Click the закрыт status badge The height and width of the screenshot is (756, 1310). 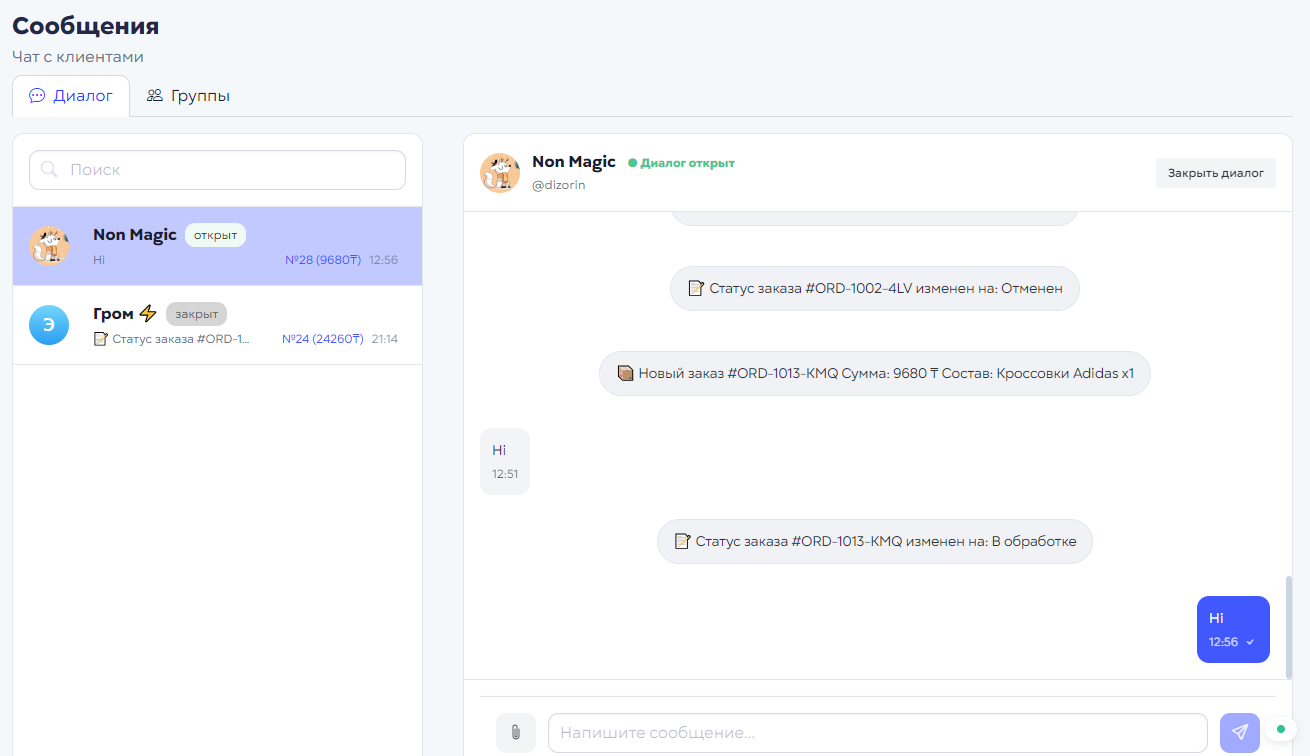click(197, 314)
